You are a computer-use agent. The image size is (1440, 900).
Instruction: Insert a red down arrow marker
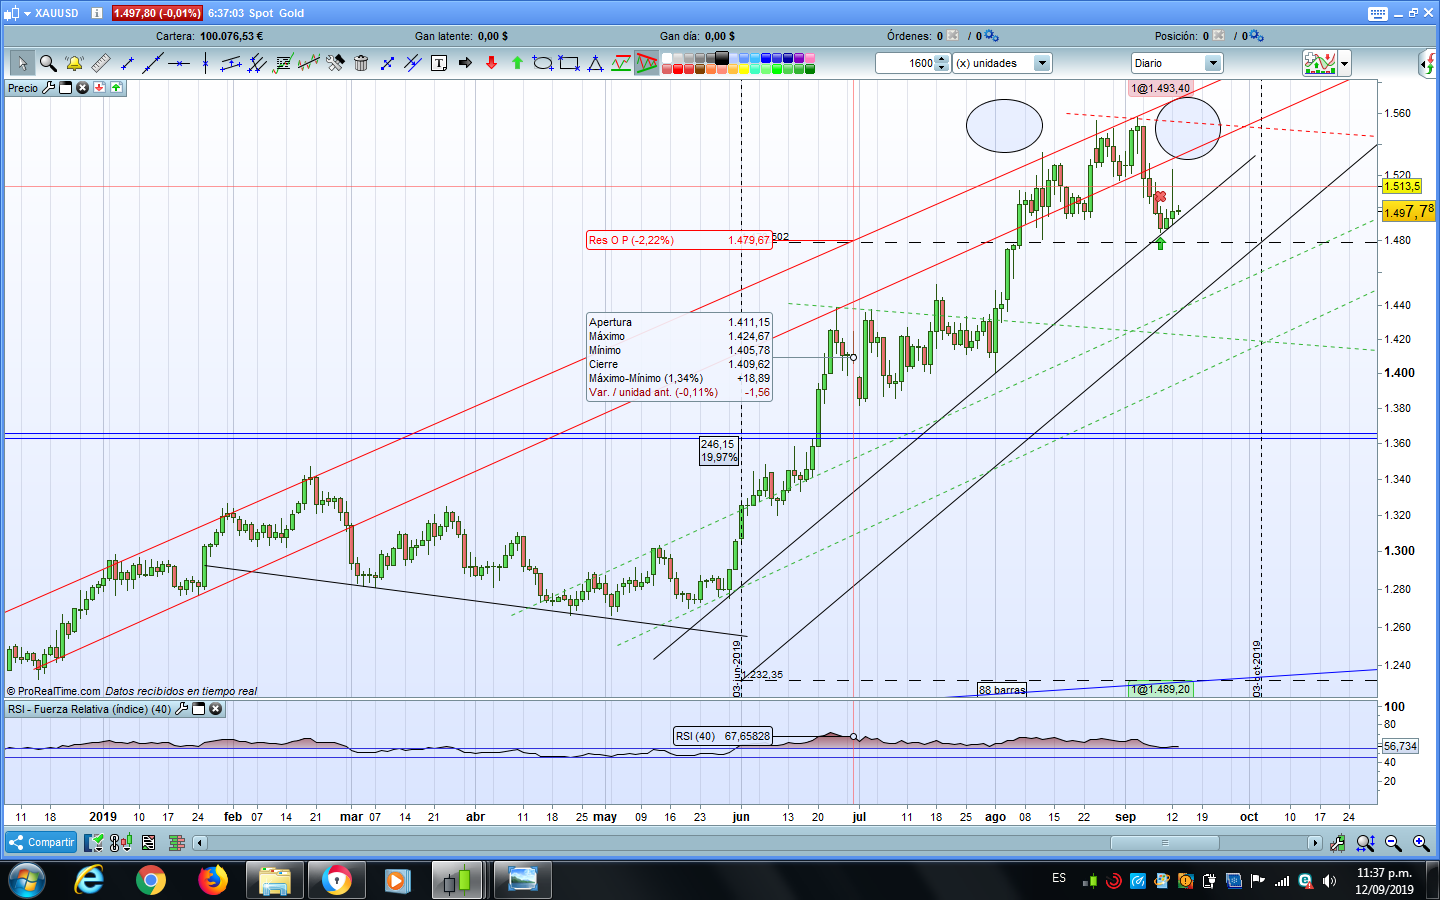[491, 63]
